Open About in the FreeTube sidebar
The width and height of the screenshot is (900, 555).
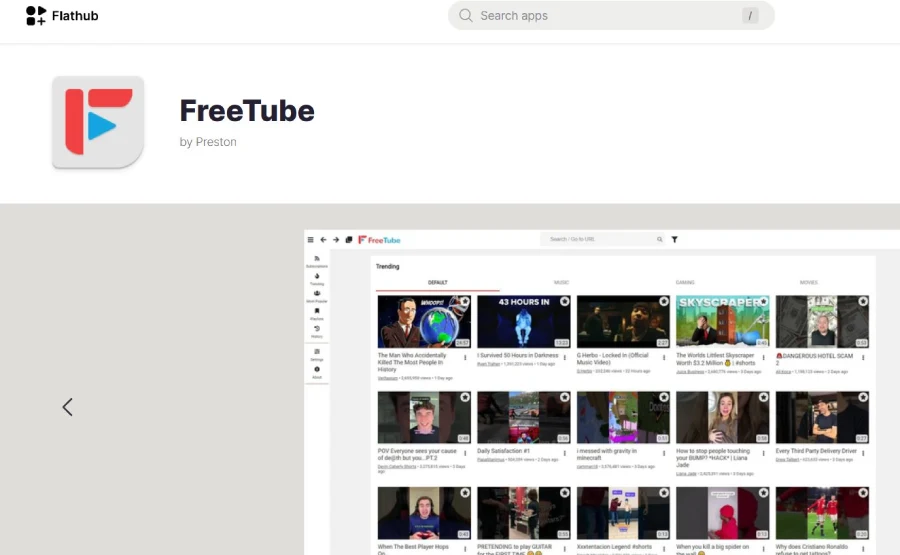coord(317,372)
